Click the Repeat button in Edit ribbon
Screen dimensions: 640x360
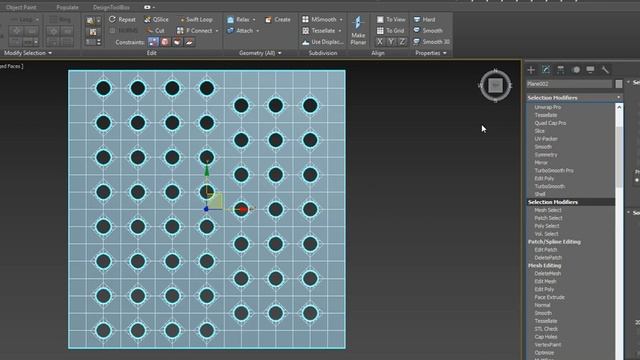(122, 19)
